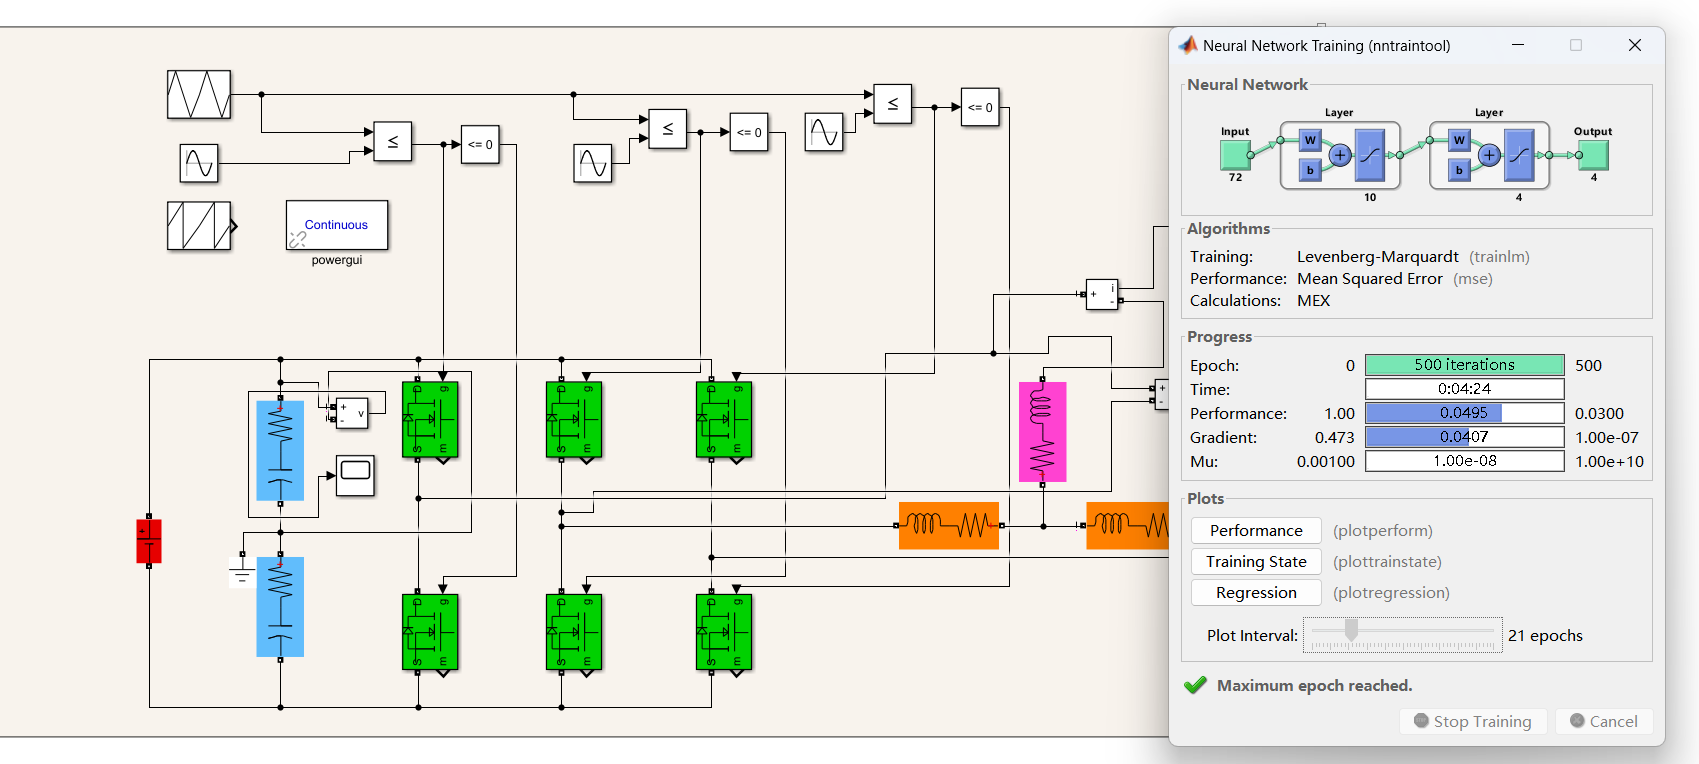This screenshot has width=1699, height=764.
Task: Click the powergui Continuous block
Action: (x=337, y=225)
